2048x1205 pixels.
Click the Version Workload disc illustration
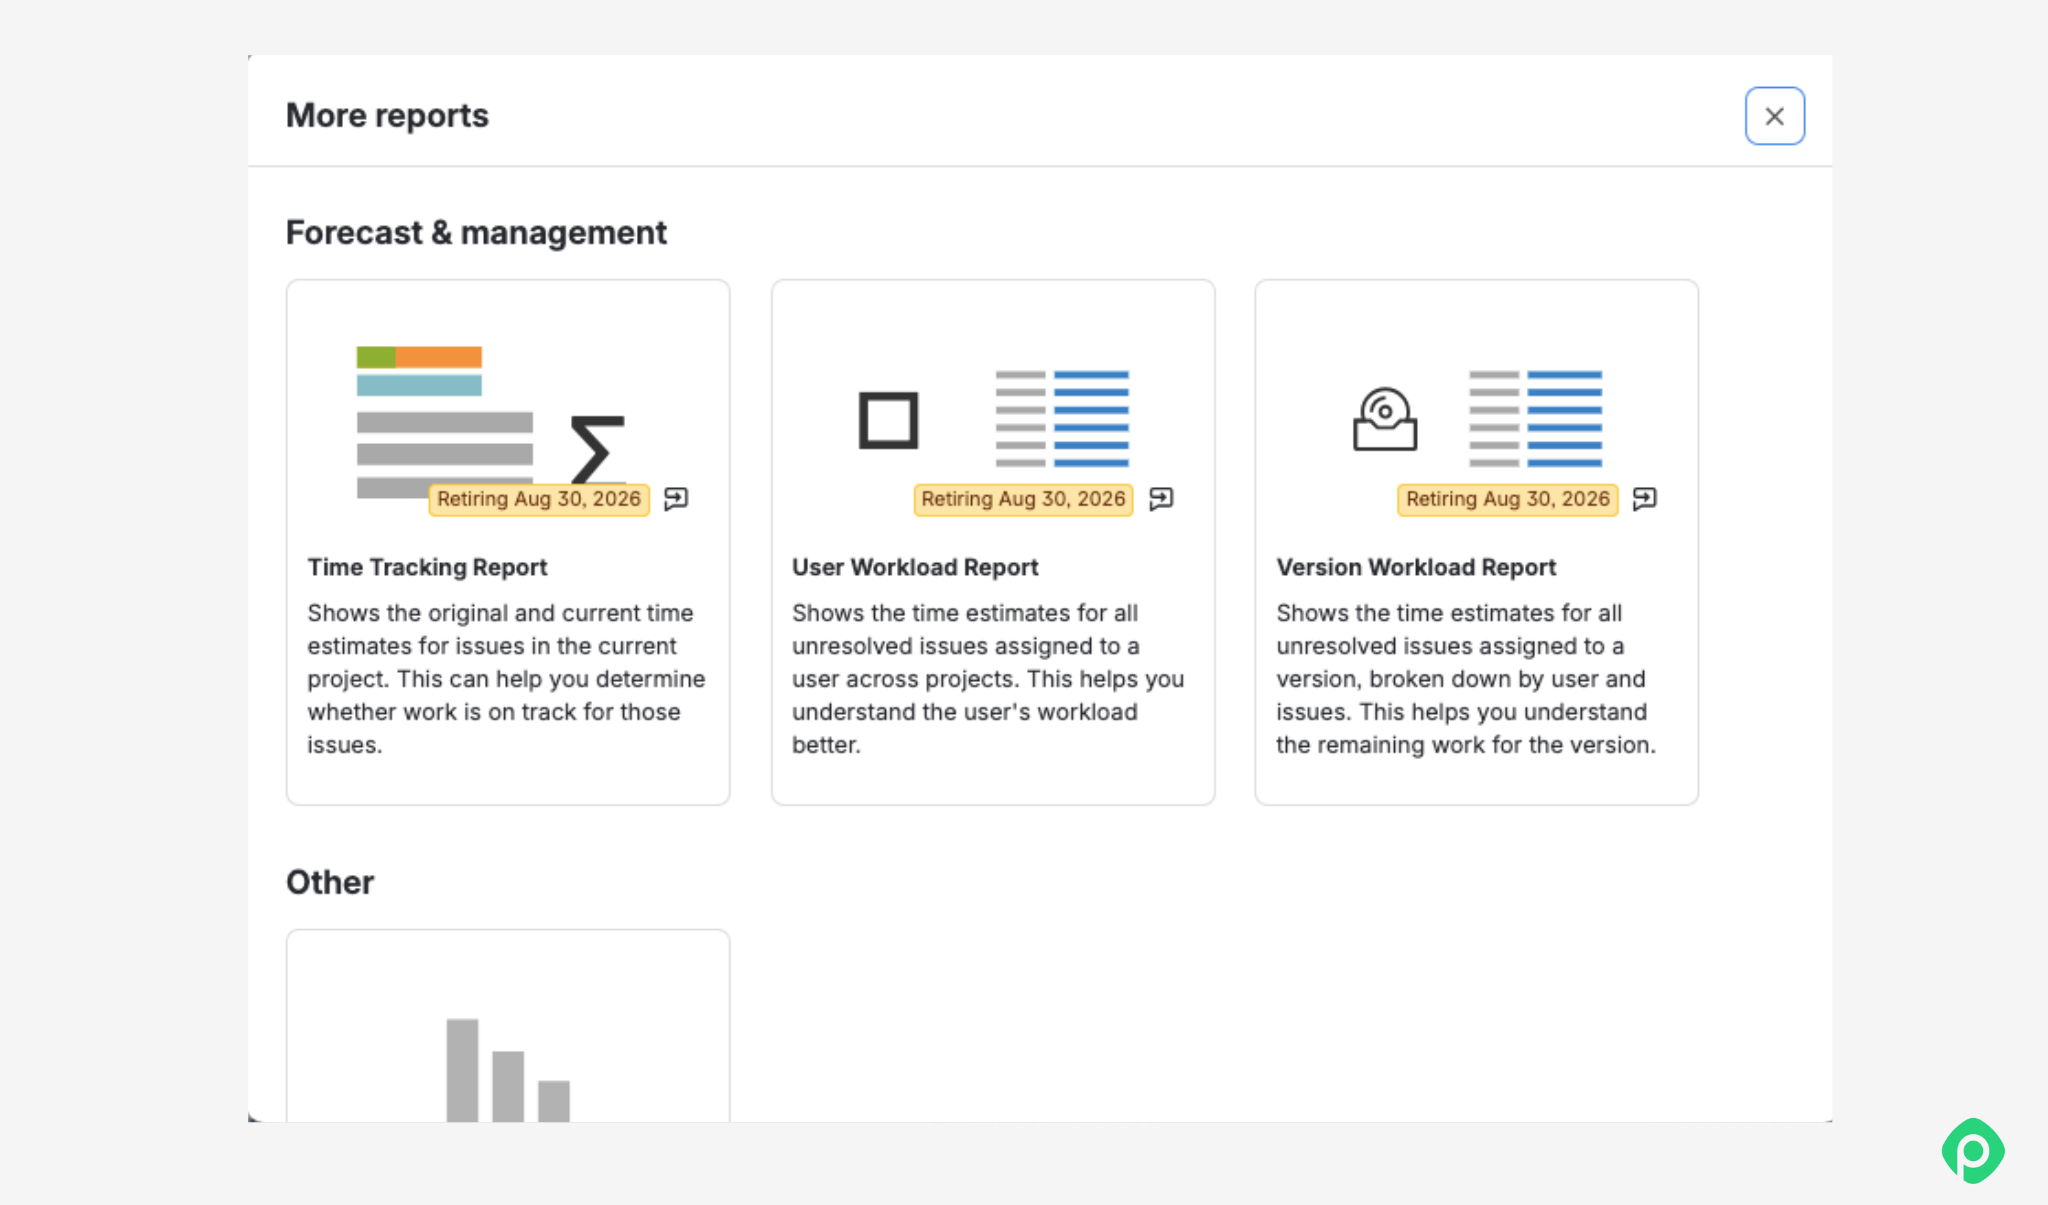pyautogui.click(x=1385, y=419)
